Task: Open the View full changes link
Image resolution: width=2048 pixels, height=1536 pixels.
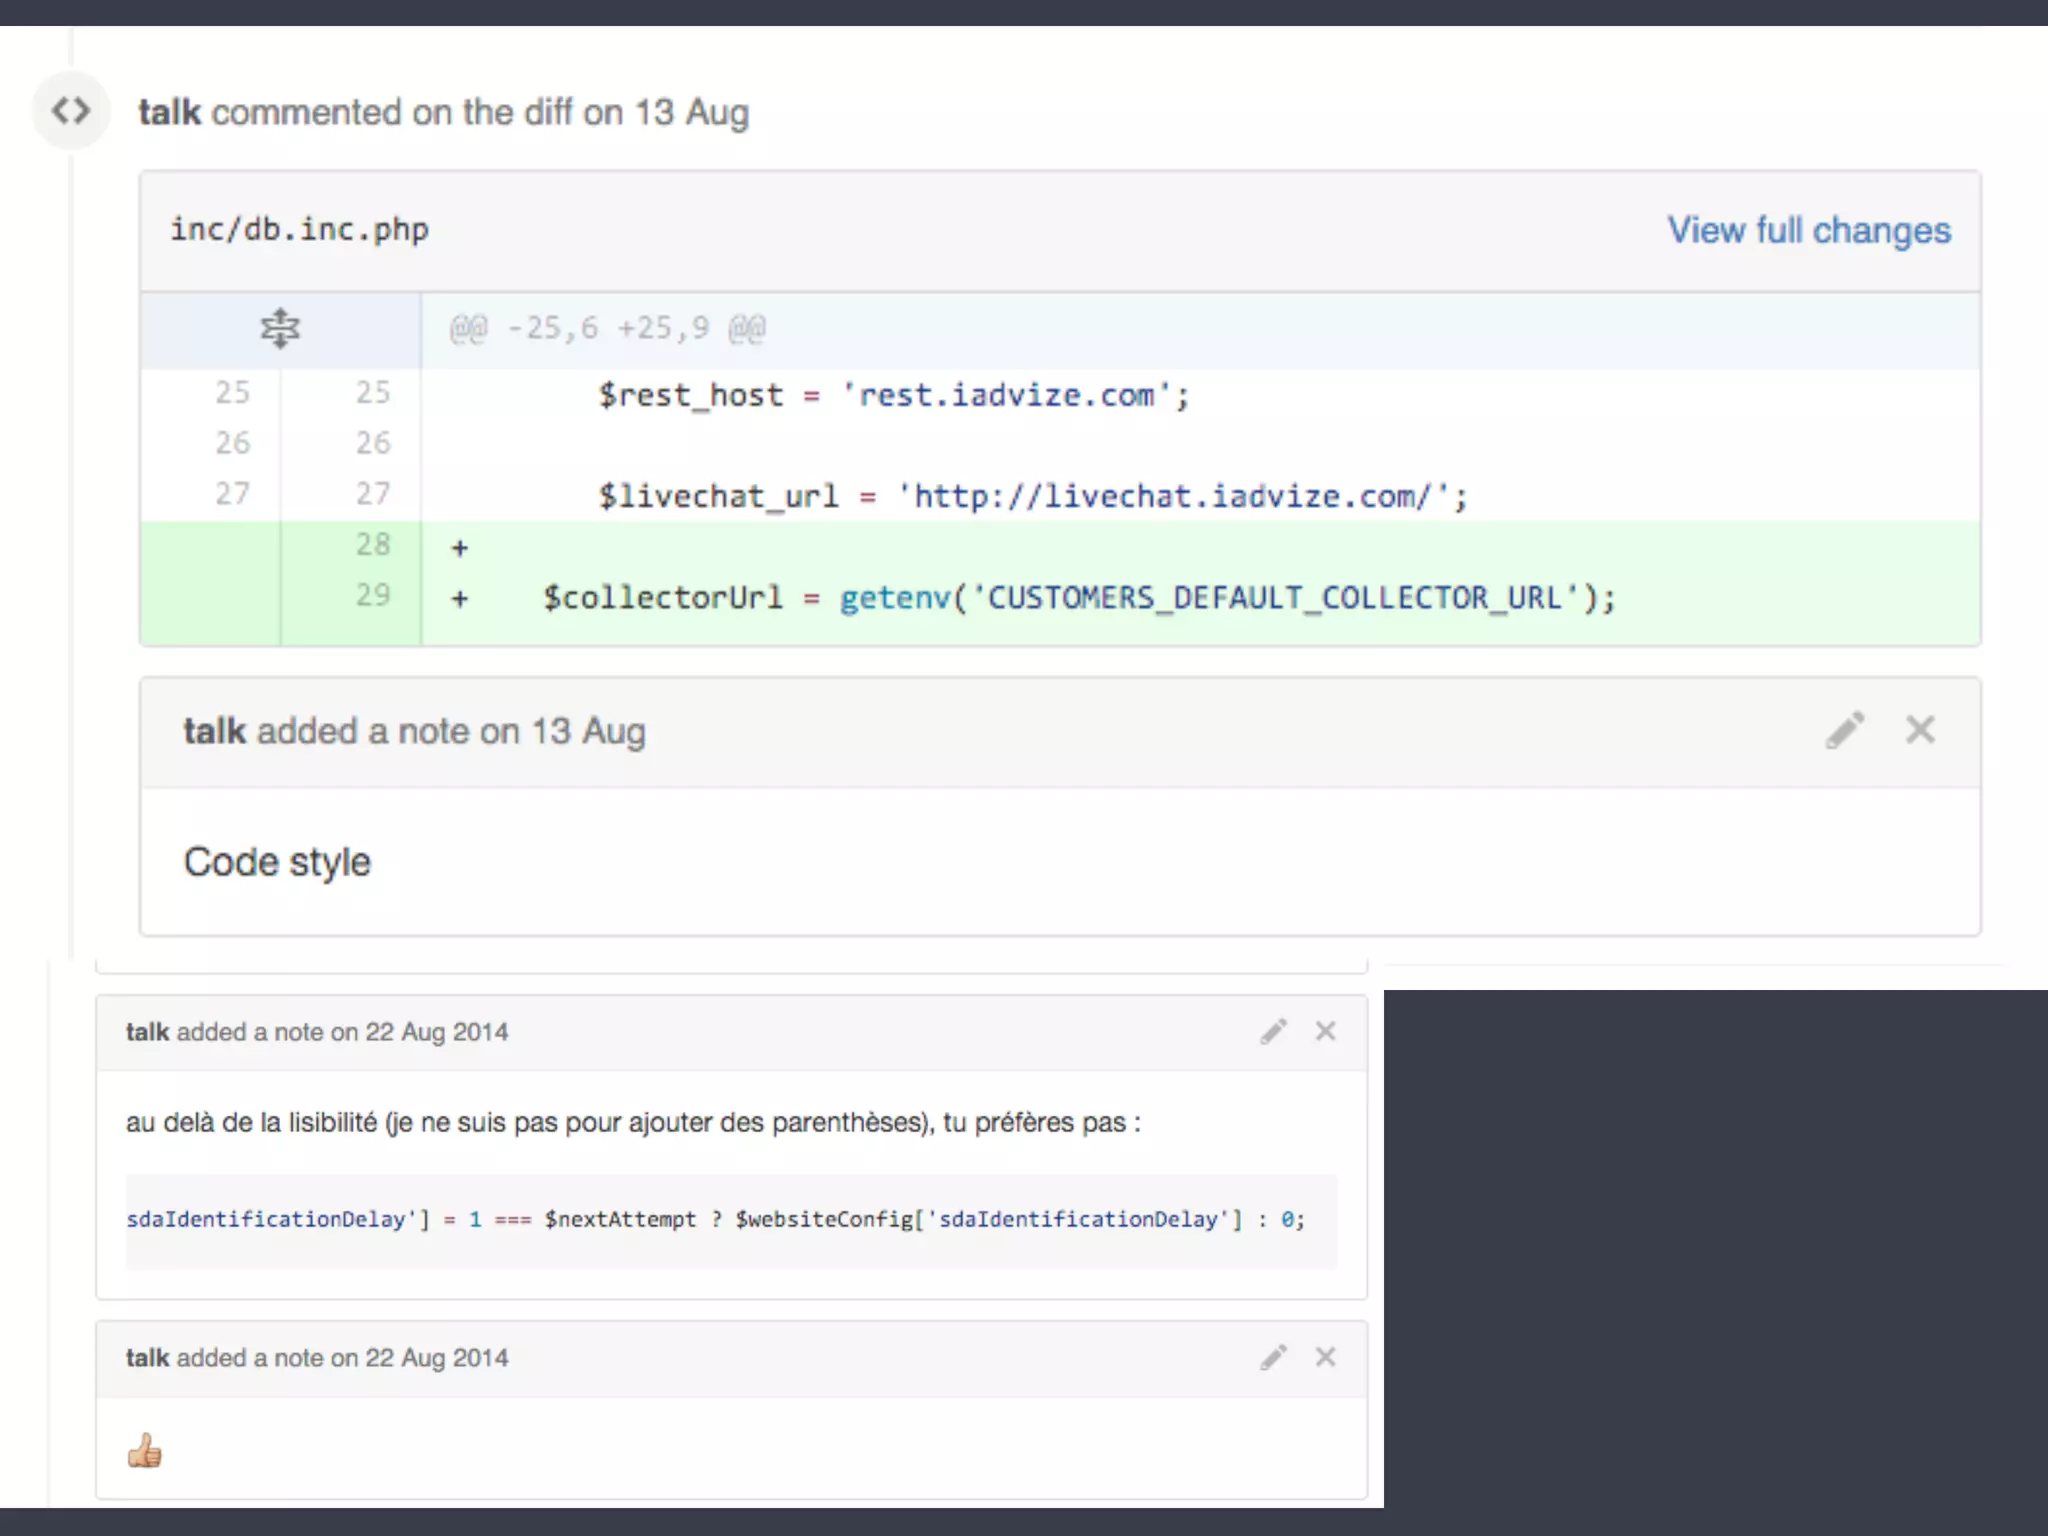Action: coord(1808,230)
